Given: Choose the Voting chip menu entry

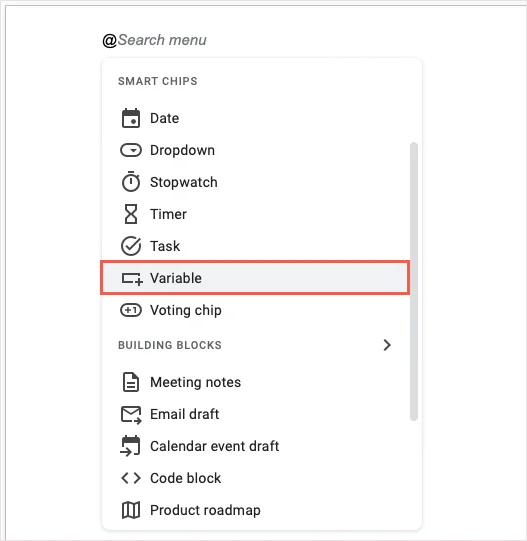Looking at the screenshot, I should click(x=255, y=310).
